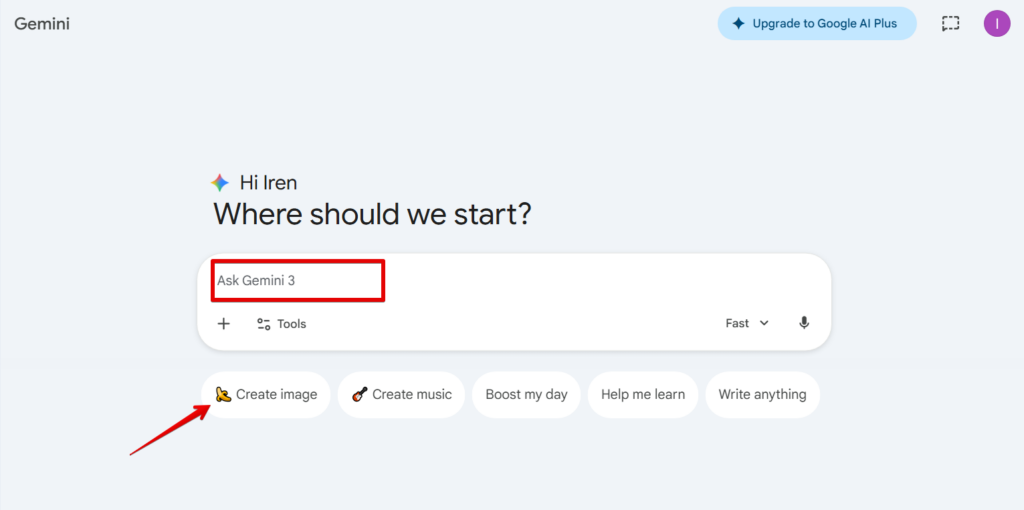Image resolution: width=1024 pixels, height=510 pixels.
Task: Click the chevron arrow next to Fast
Action: (x=764, y=323)
